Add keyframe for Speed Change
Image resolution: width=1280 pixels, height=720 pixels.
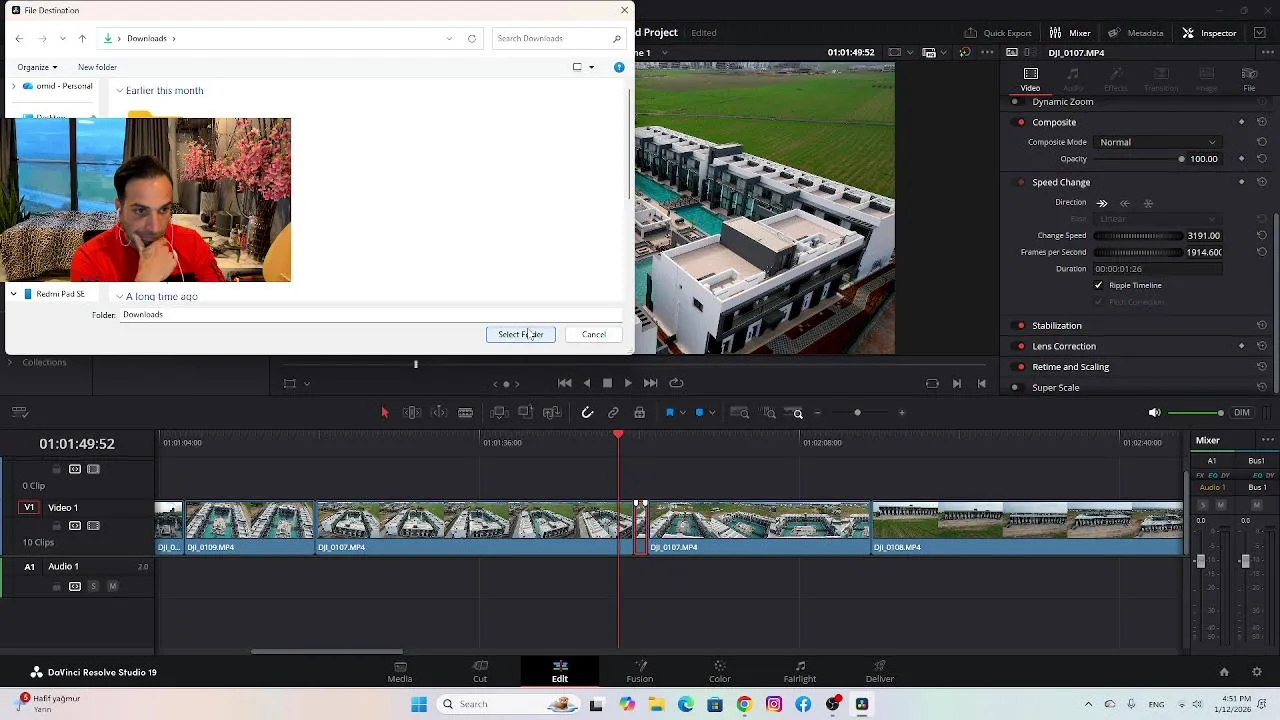click(1241, 182)
